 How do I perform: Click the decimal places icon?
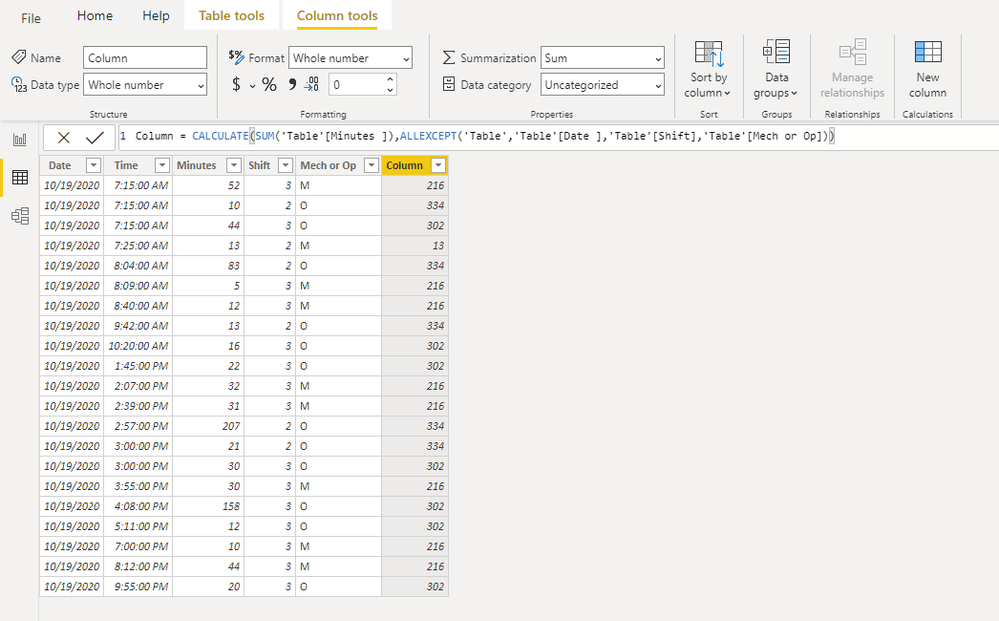click(x=312, y=84)
